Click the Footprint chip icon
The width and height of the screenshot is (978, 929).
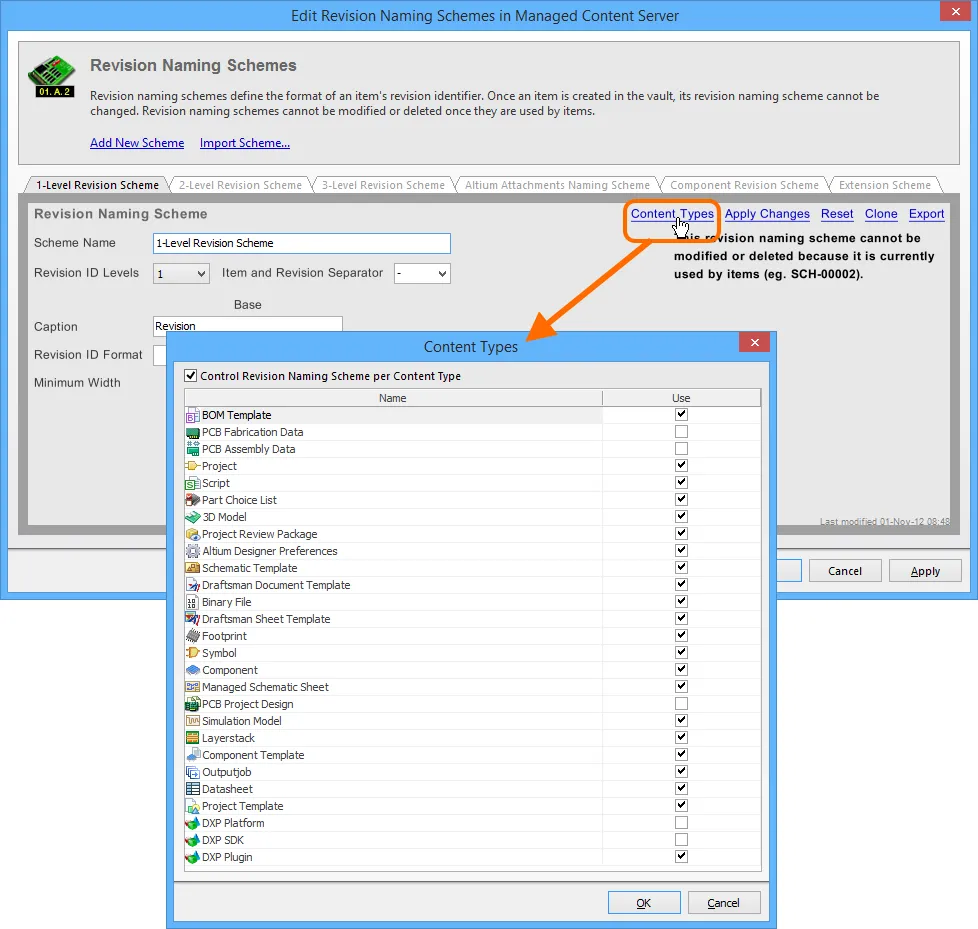click(193, 636)
